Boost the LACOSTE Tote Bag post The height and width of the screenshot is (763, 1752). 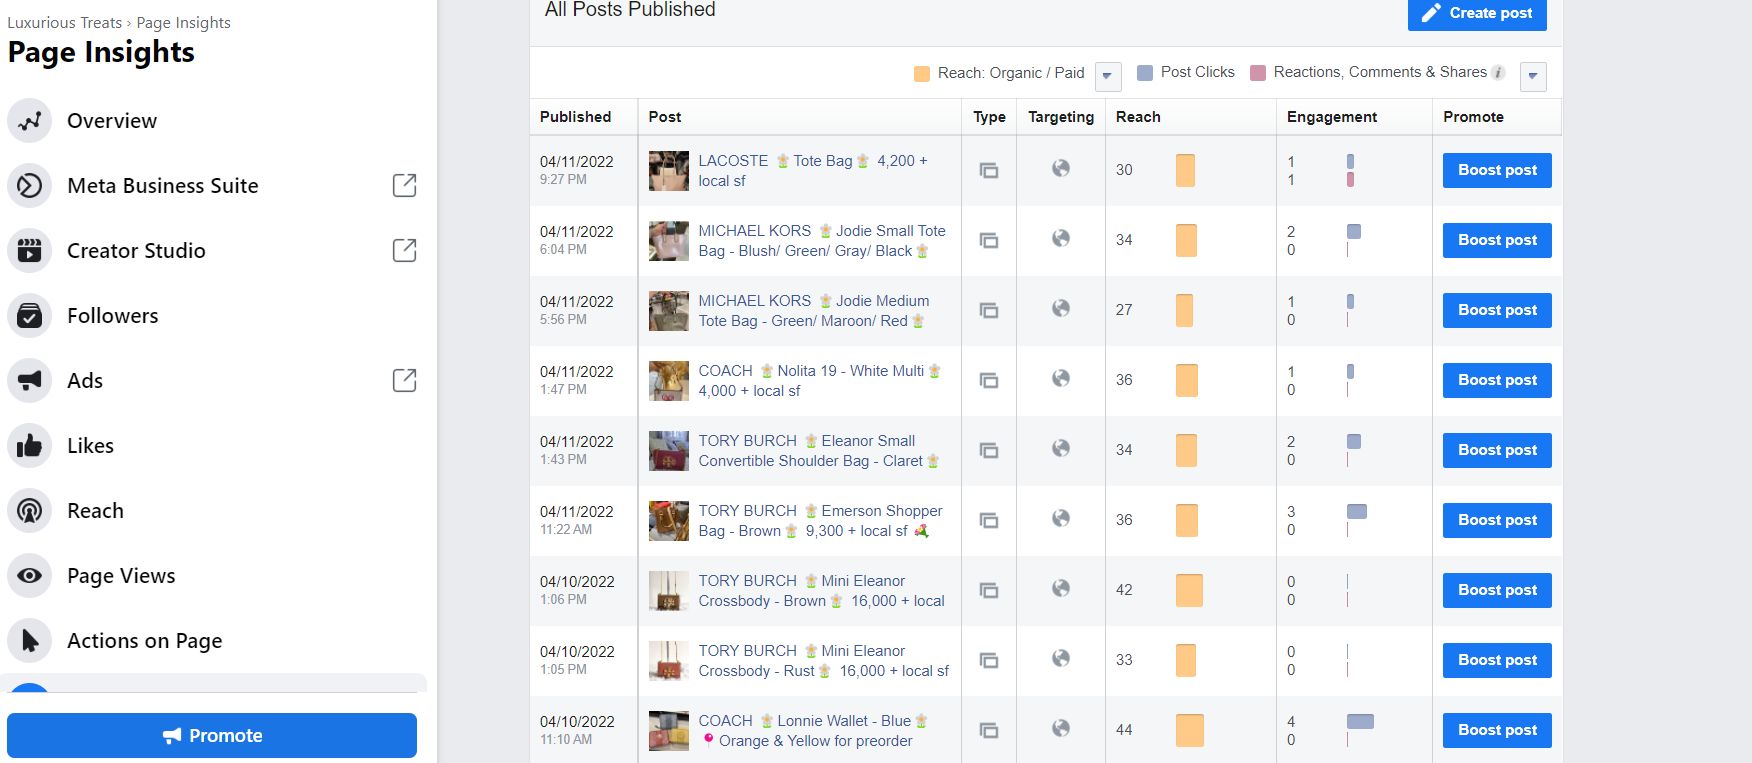[1497, 170]
